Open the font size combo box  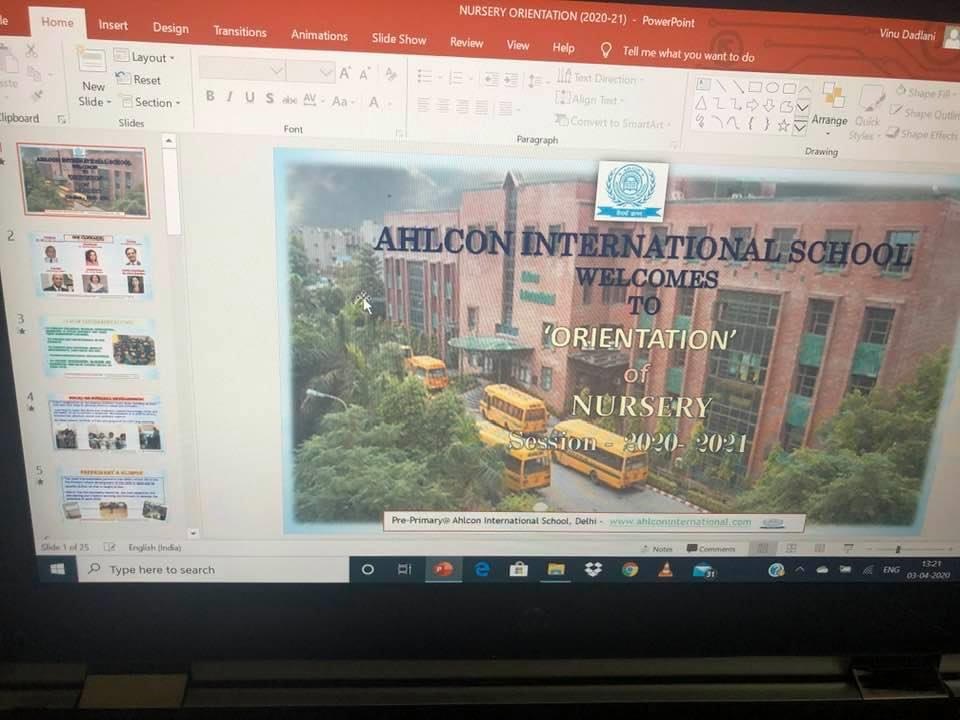coord(310,72)
